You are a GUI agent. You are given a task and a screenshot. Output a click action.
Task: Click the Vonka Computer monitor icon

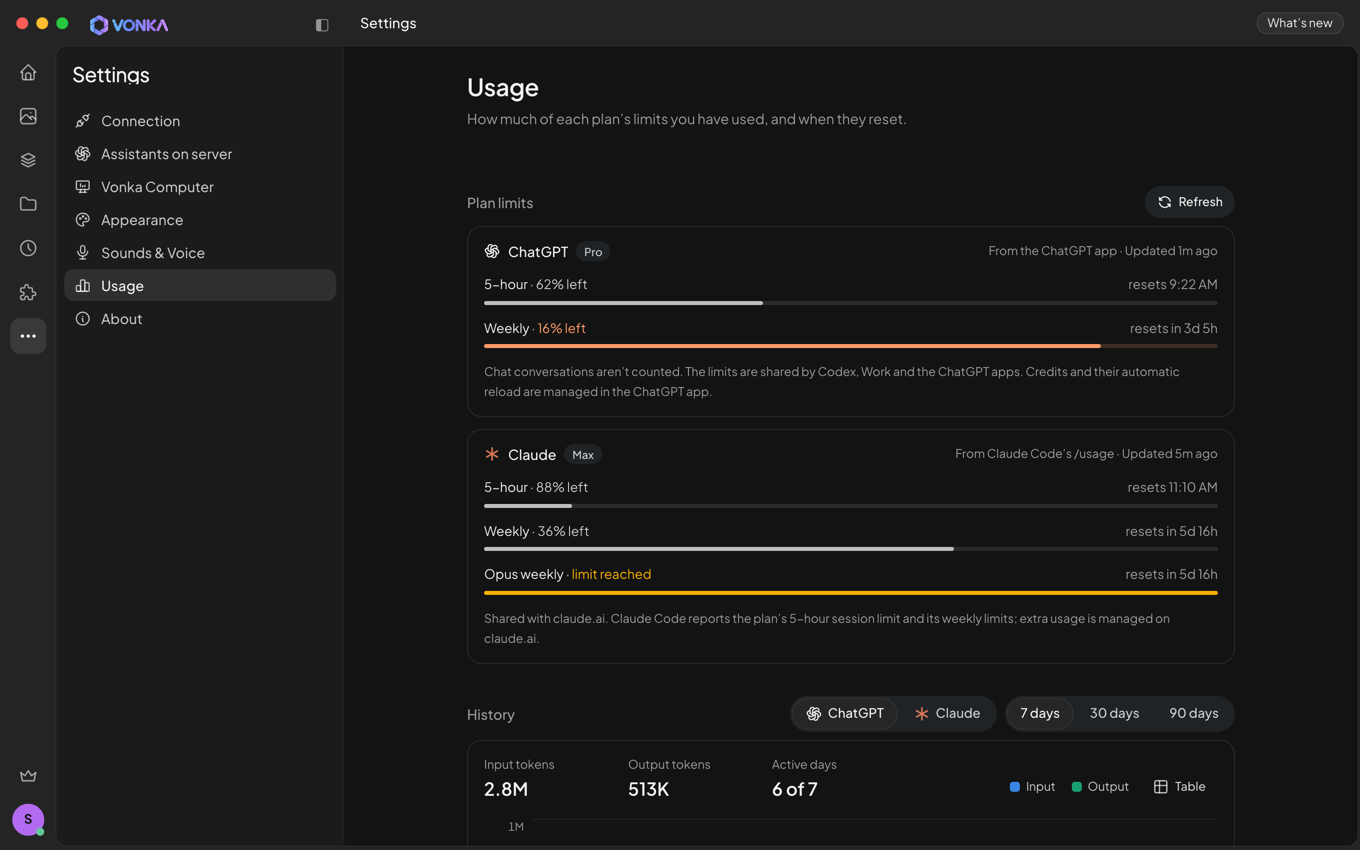pyautogui.click(x=83, y=187)
